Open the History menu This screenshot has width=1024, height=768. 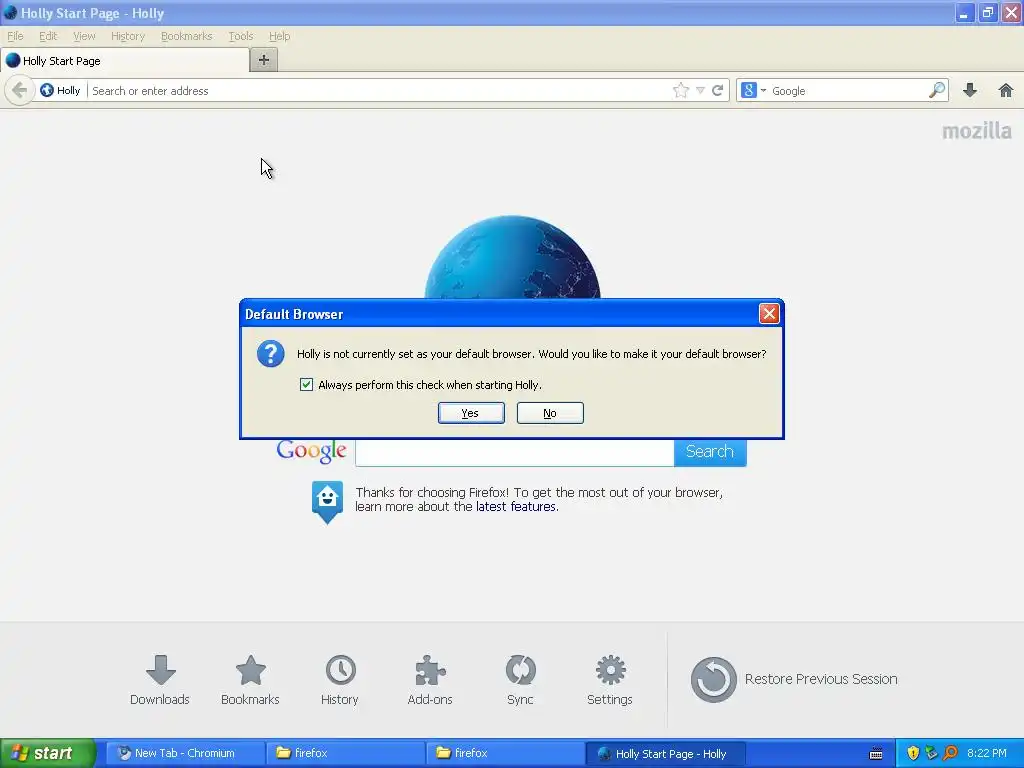128,36
